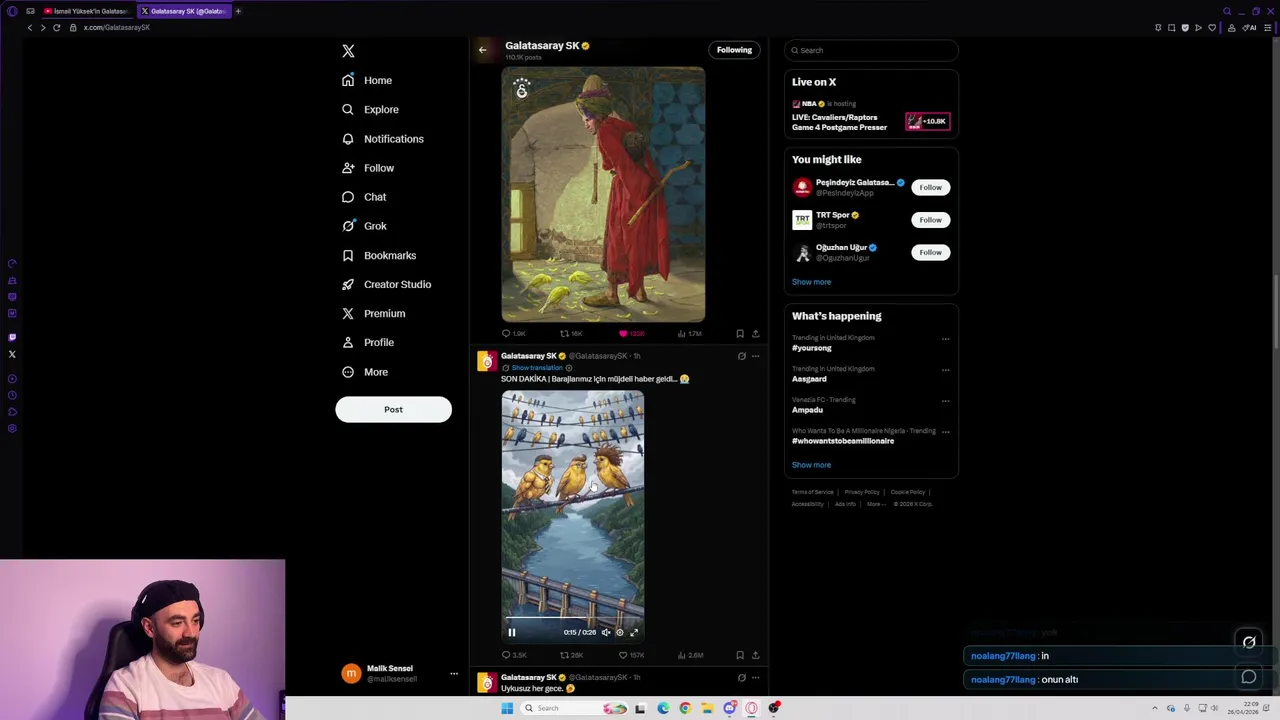Image resolution: width=1280 pixels, height=720 pixels.
Task: Open Home in the sidebar
Action: point(367,80)
